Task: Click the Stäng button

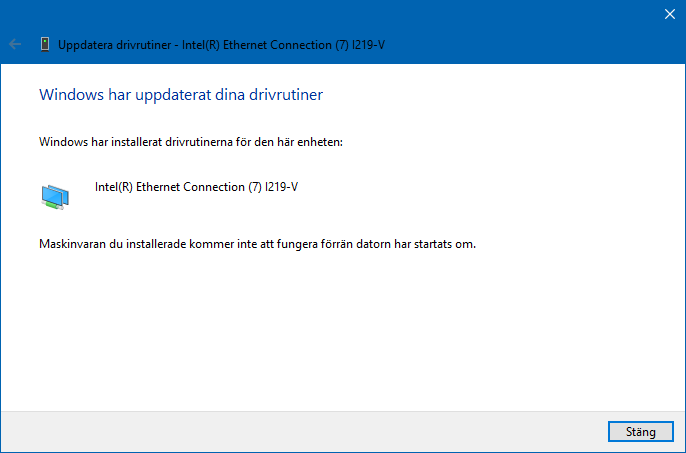Action: [640, 432]
